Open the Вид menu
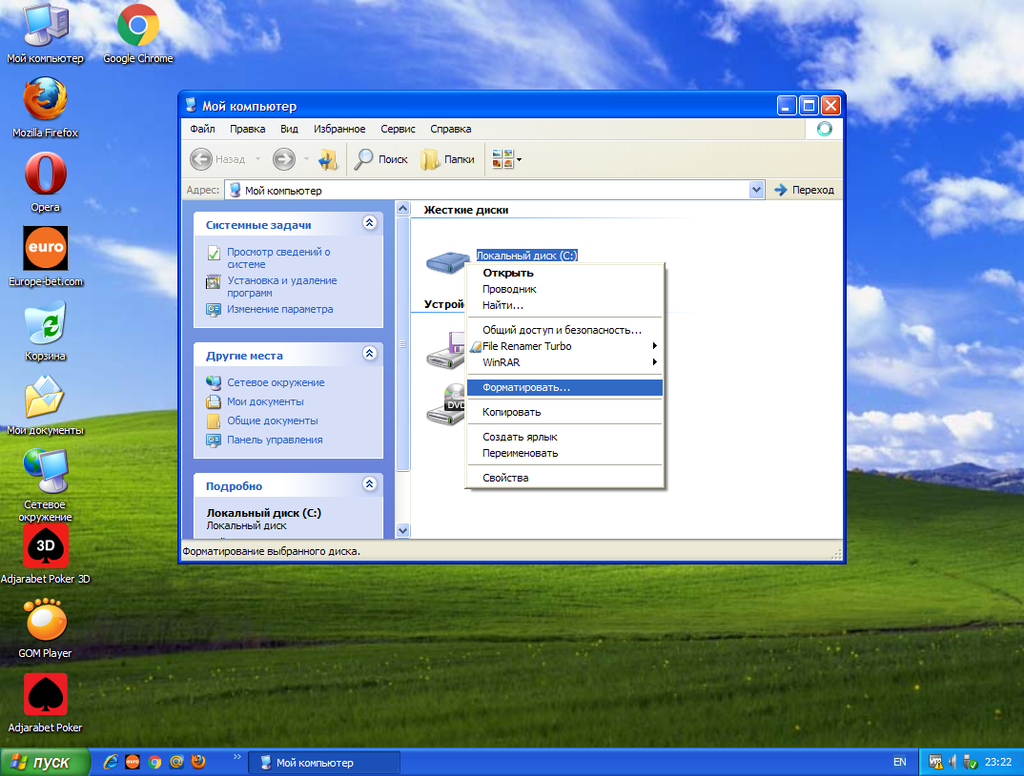 coord(289,129)
